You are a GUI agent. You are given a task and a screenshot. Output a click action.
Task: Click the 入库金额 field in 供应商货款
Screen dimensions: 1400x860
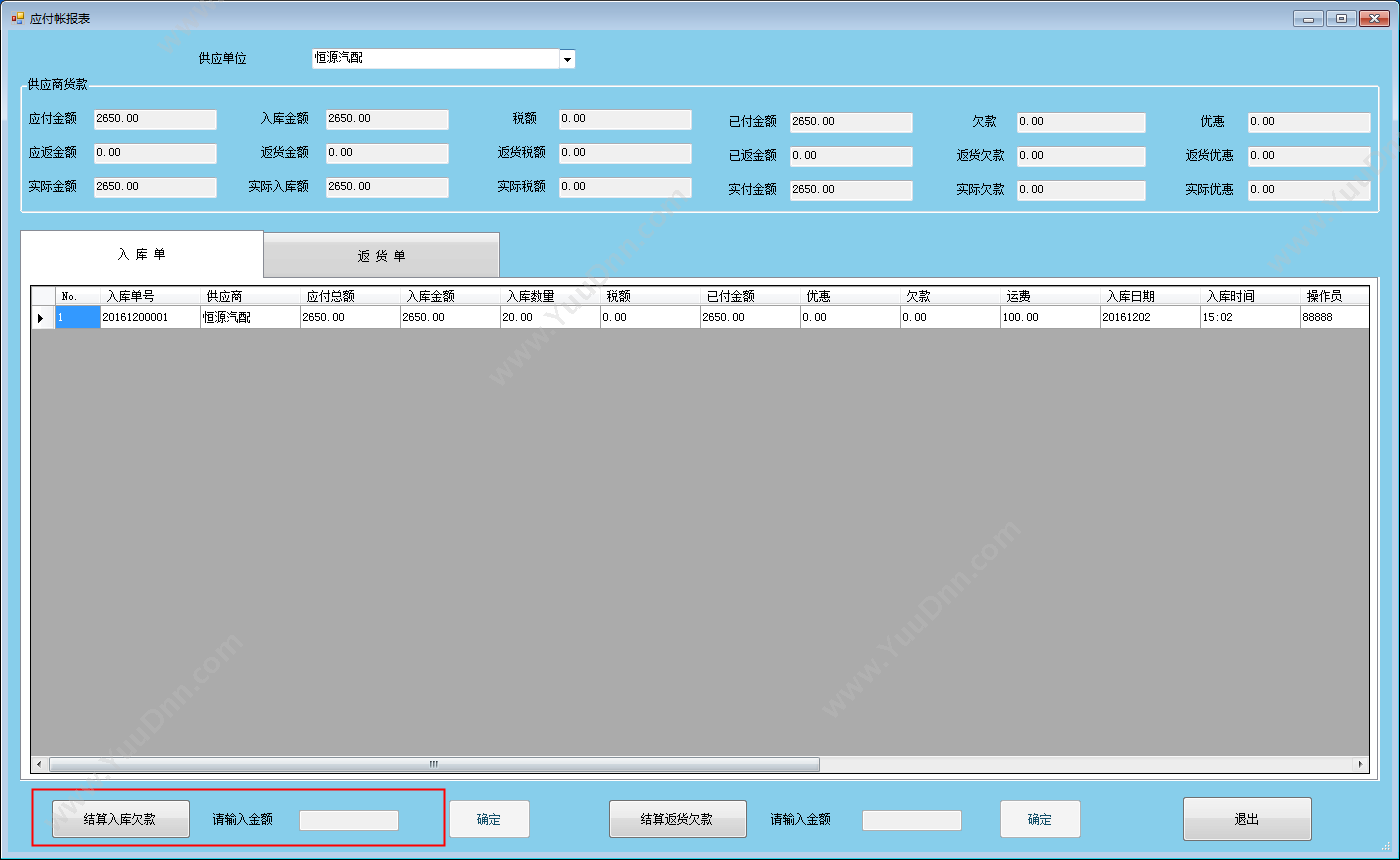[387, 119]
